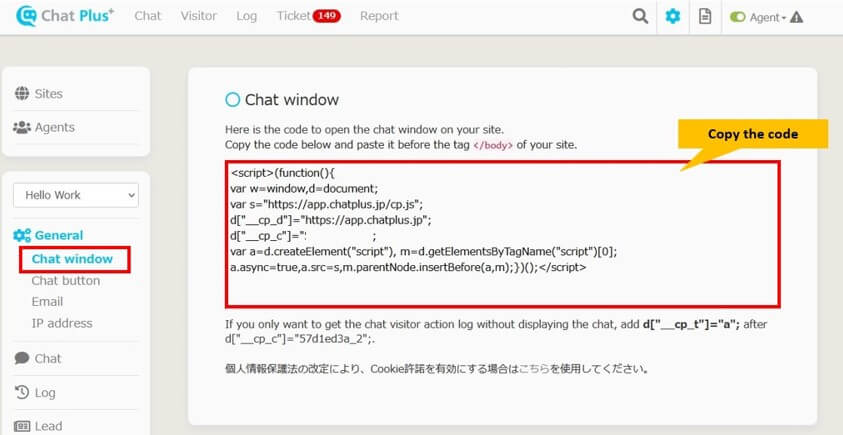Click the Chat window heading circle icon
Viewport: 843px width, 435px height.
click(x=232, y=100)
